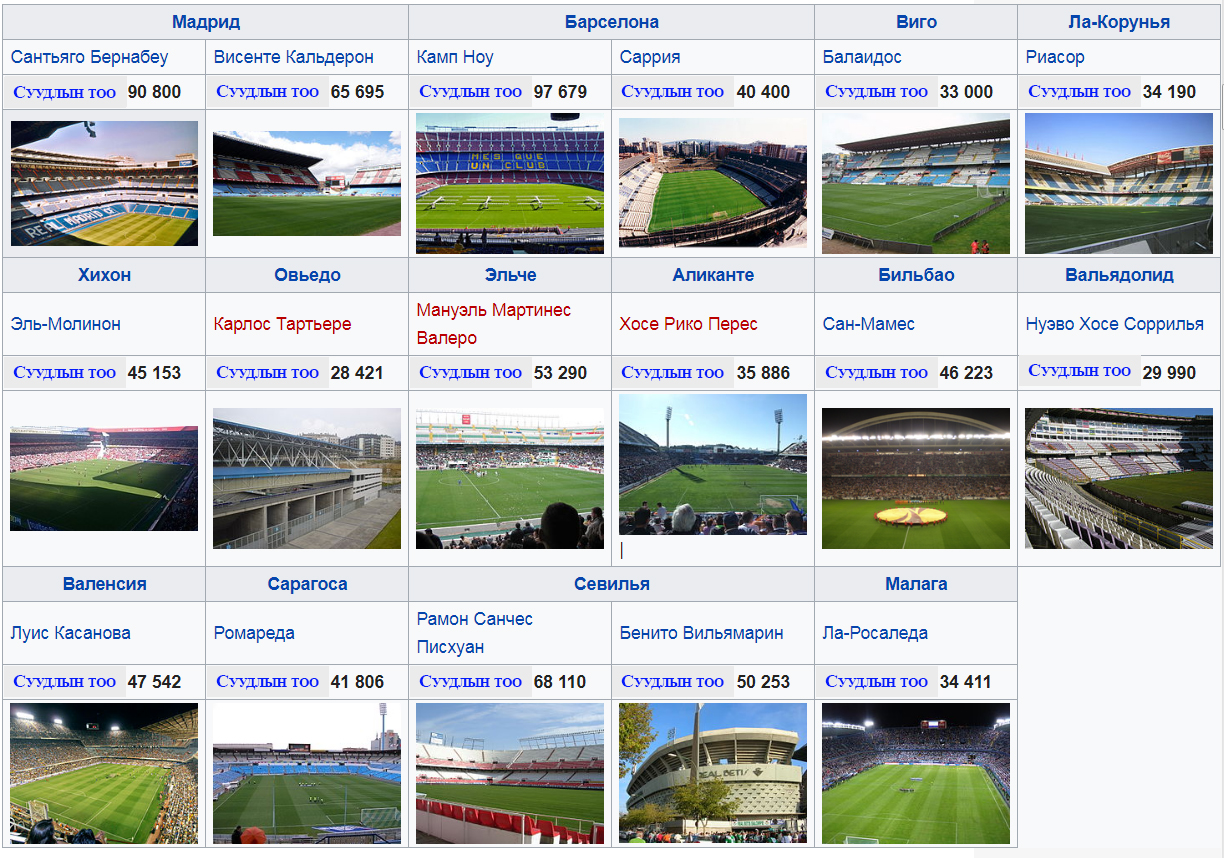The height and width of the screenshot is (858, 1224).
Task: Select the Висенте Кальдерон stadium link
Action: [x=293, y=57]
